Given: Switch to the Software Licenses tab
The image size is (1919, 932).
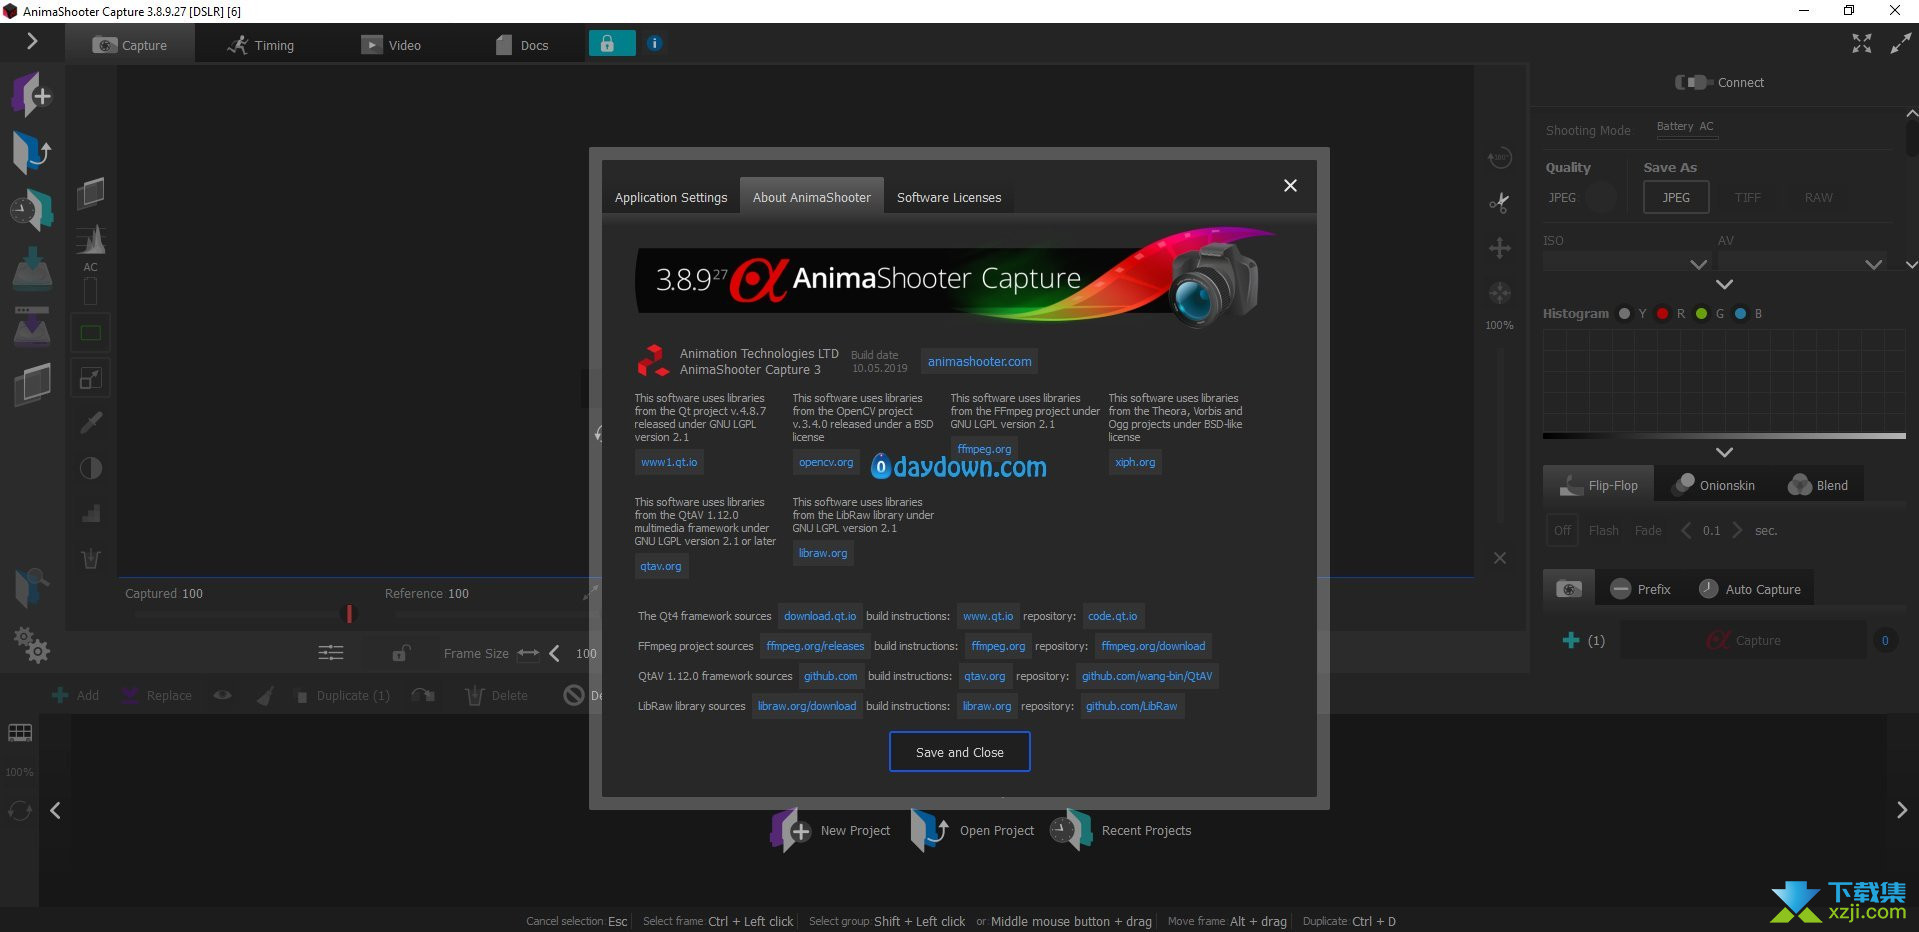Looking at the screenshot, I should coord(948,197).
